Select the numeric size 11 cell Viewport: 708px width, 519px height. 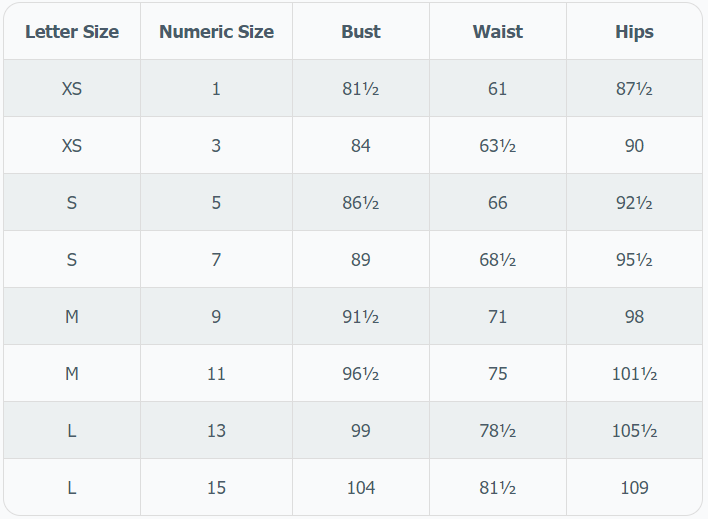click(x=216, y=373)
